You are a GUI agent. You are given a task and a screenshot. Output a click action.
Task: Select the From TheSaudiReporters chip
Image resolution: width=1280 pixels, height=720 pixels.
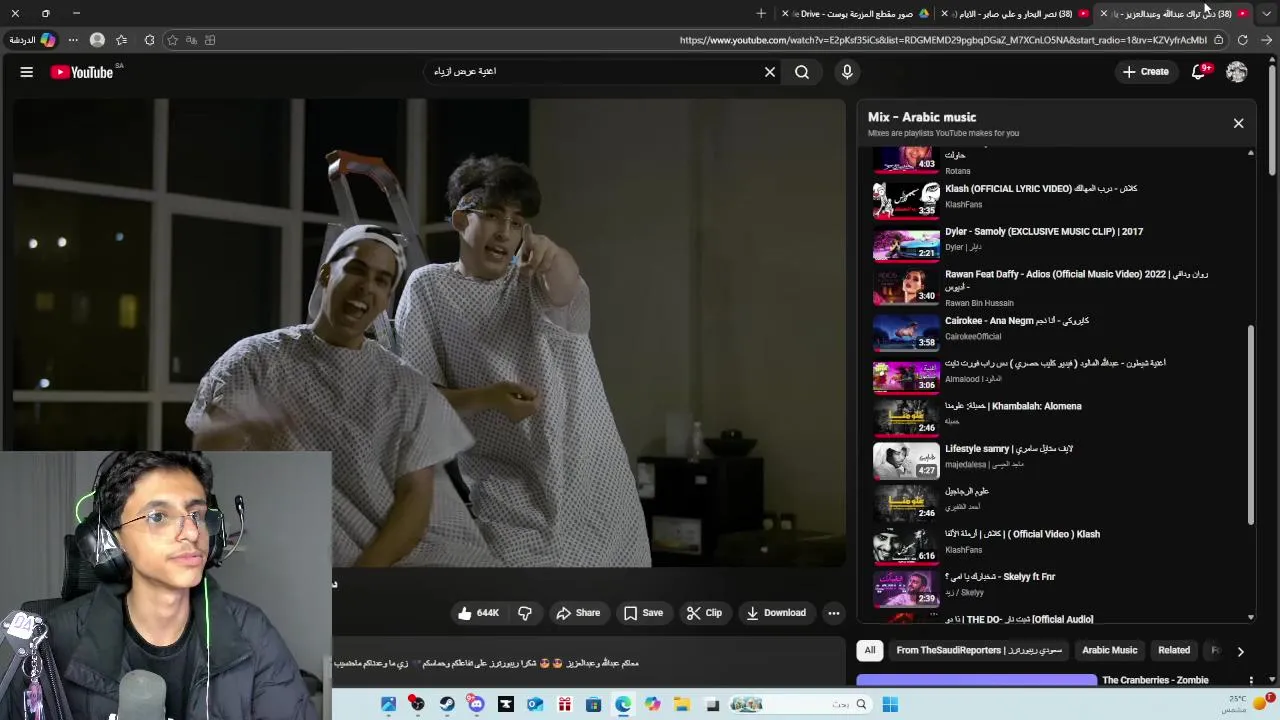click(x=979, y=650)
